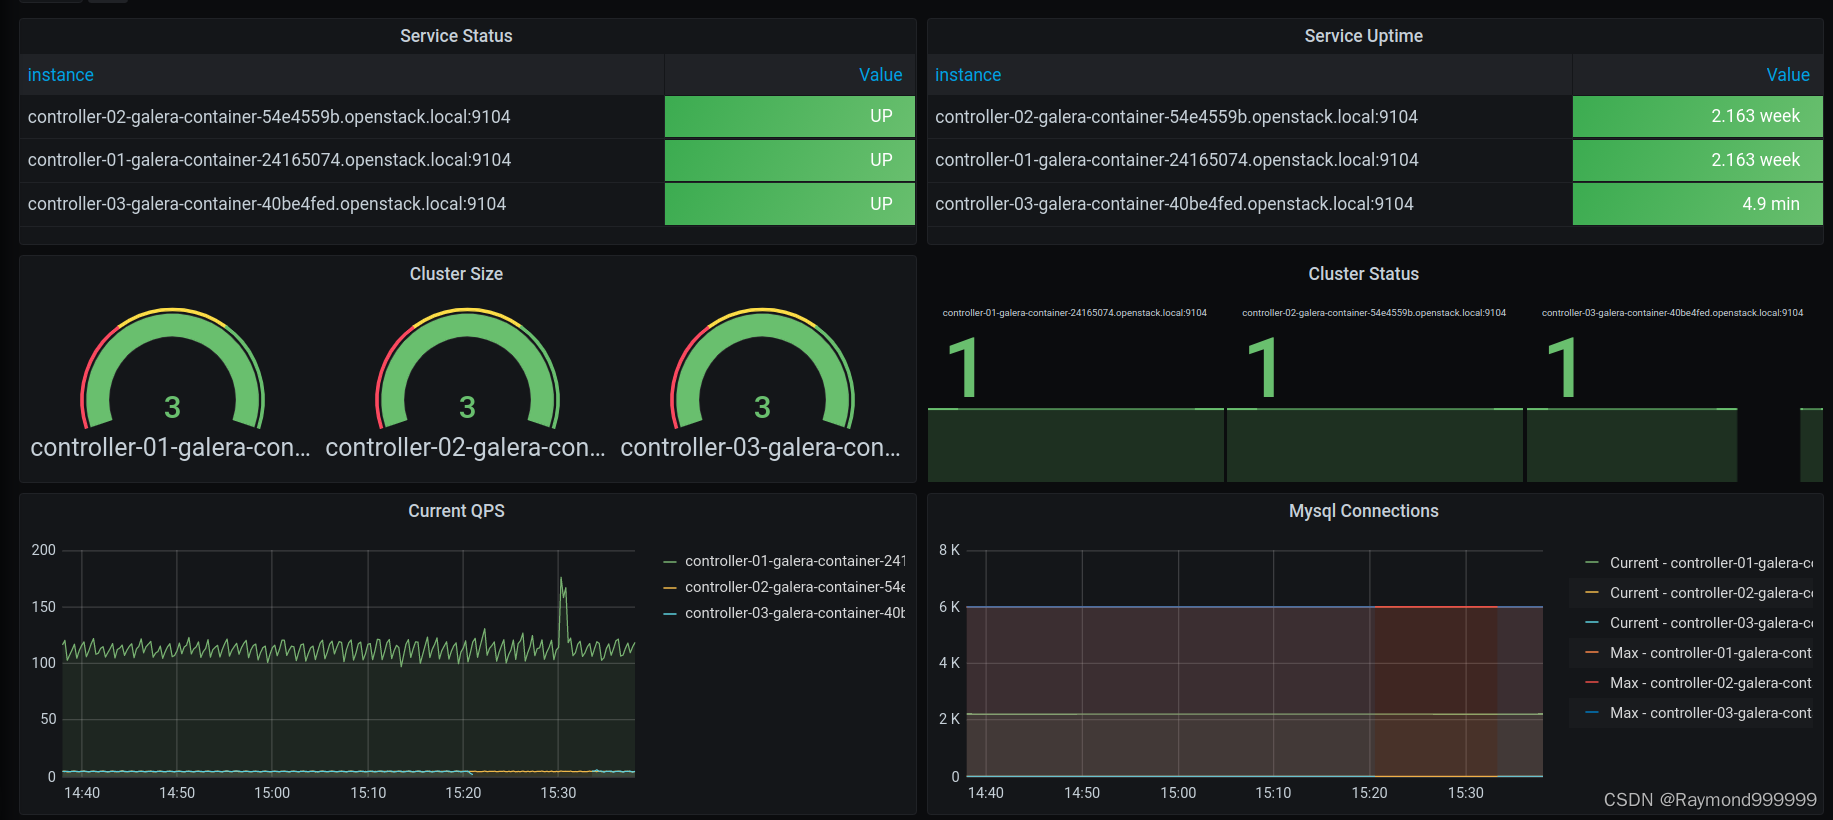Sort Service Uptime table by instance column
Screen dimensions: 1833x820
(x=968, y=75)
